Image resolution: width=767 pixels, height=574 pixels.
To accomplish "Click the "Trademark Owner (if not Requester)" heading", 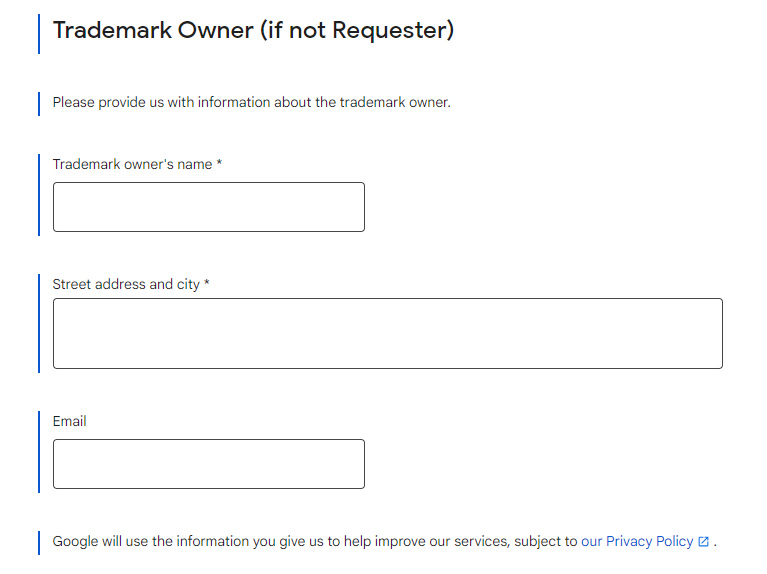I will (x=253, y=30).
